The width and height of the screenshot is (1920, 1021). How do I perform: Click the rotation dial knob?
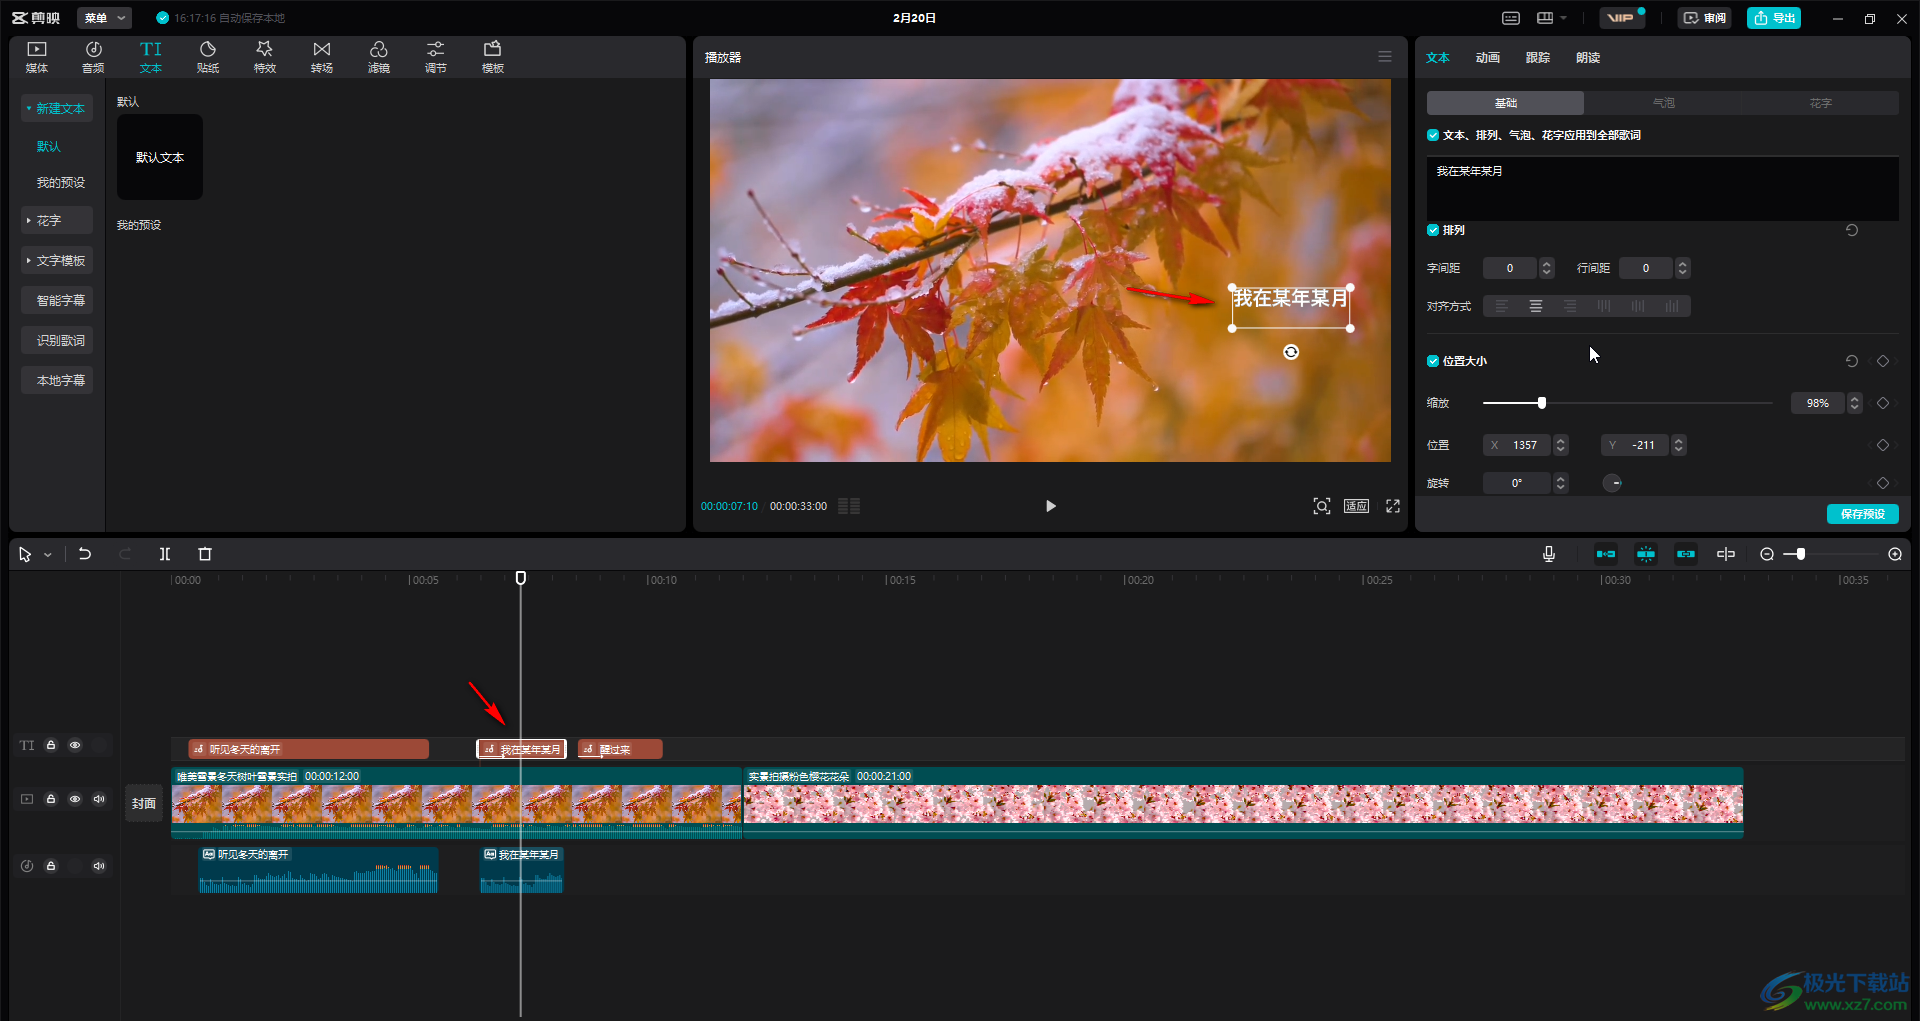[x=1612, y=483]
